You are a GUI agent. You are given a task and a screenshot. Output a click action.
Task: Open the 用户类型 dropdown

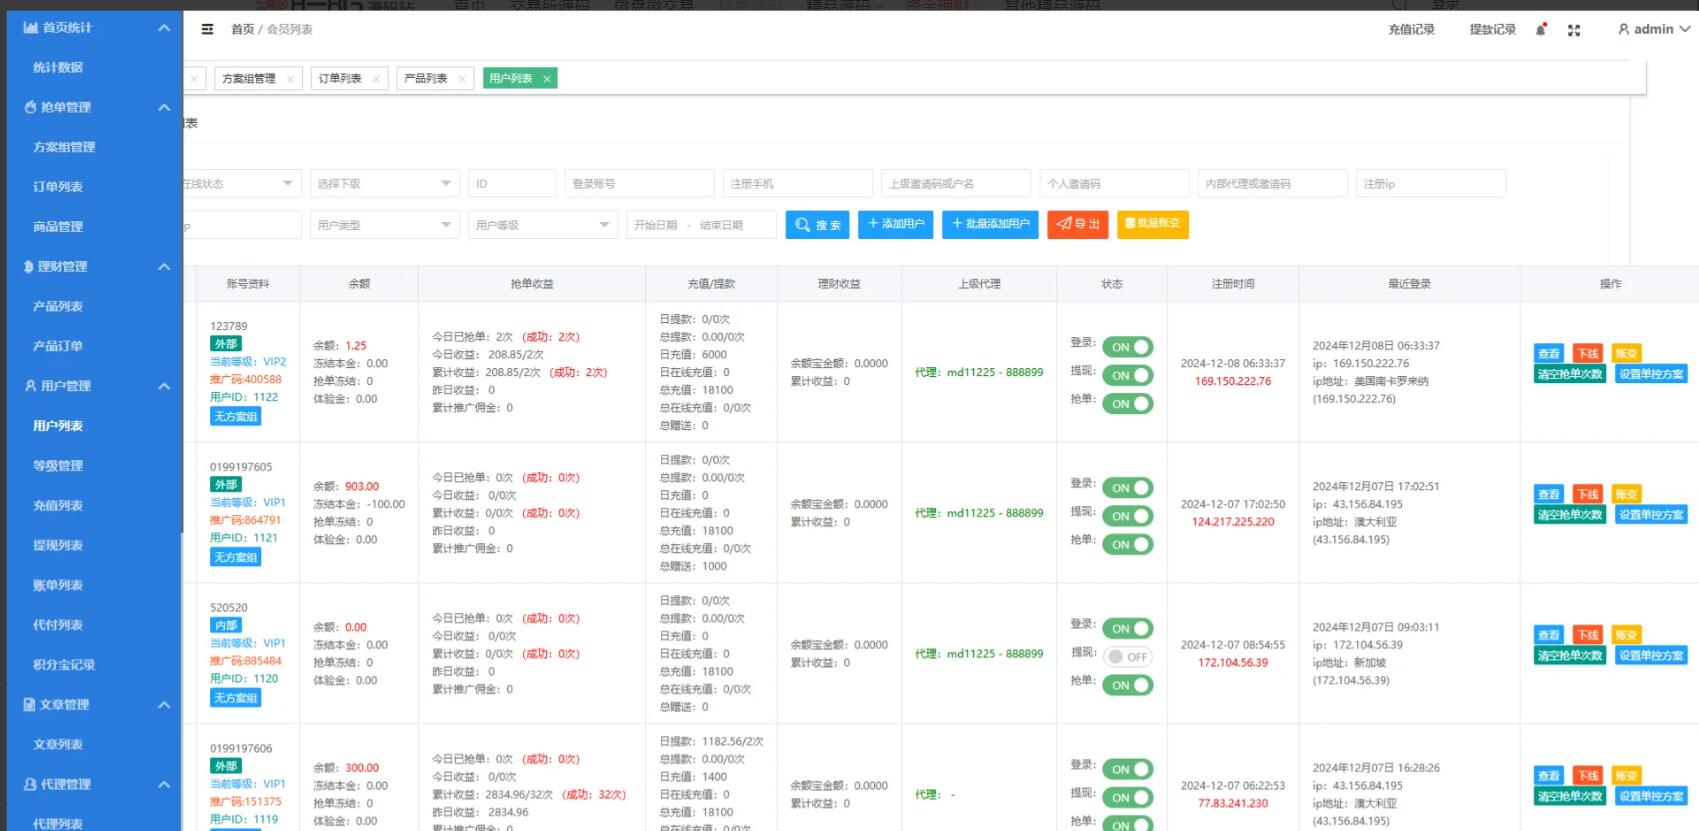pyautogui.click(x=384, y=225)
